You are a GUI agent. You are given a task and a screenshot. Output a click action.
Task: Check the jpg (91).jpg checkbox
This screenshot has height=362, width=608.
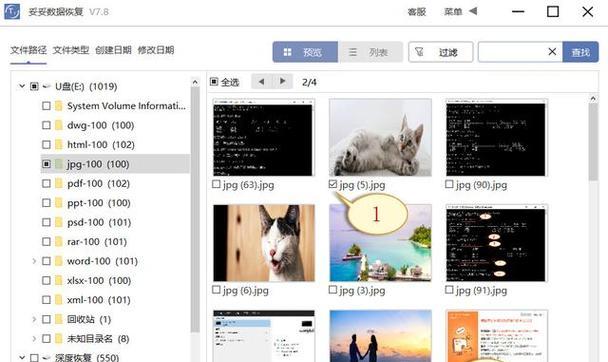(x=449, y=290)
